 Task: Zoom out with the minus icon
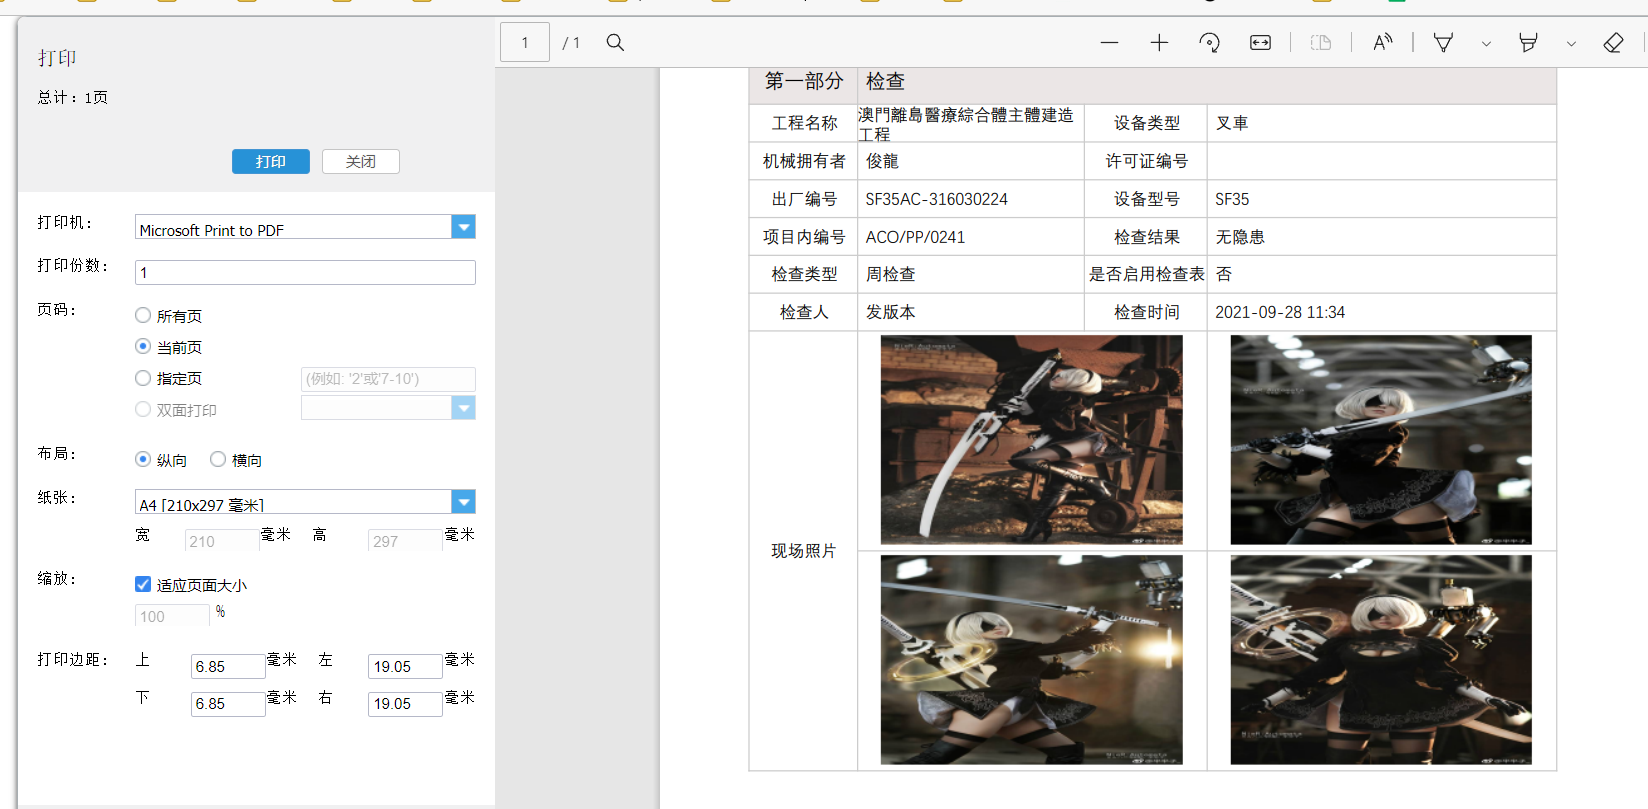pos(1109,42)
